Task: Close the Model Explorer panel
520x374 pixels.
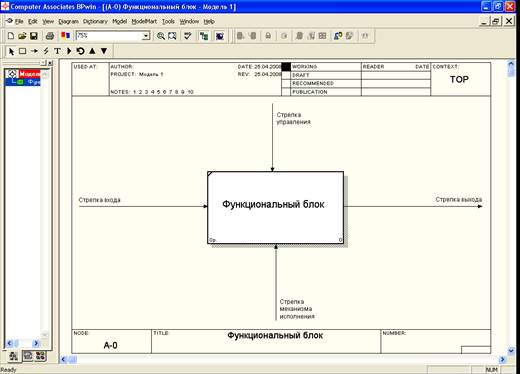Action: pos(50,63)
